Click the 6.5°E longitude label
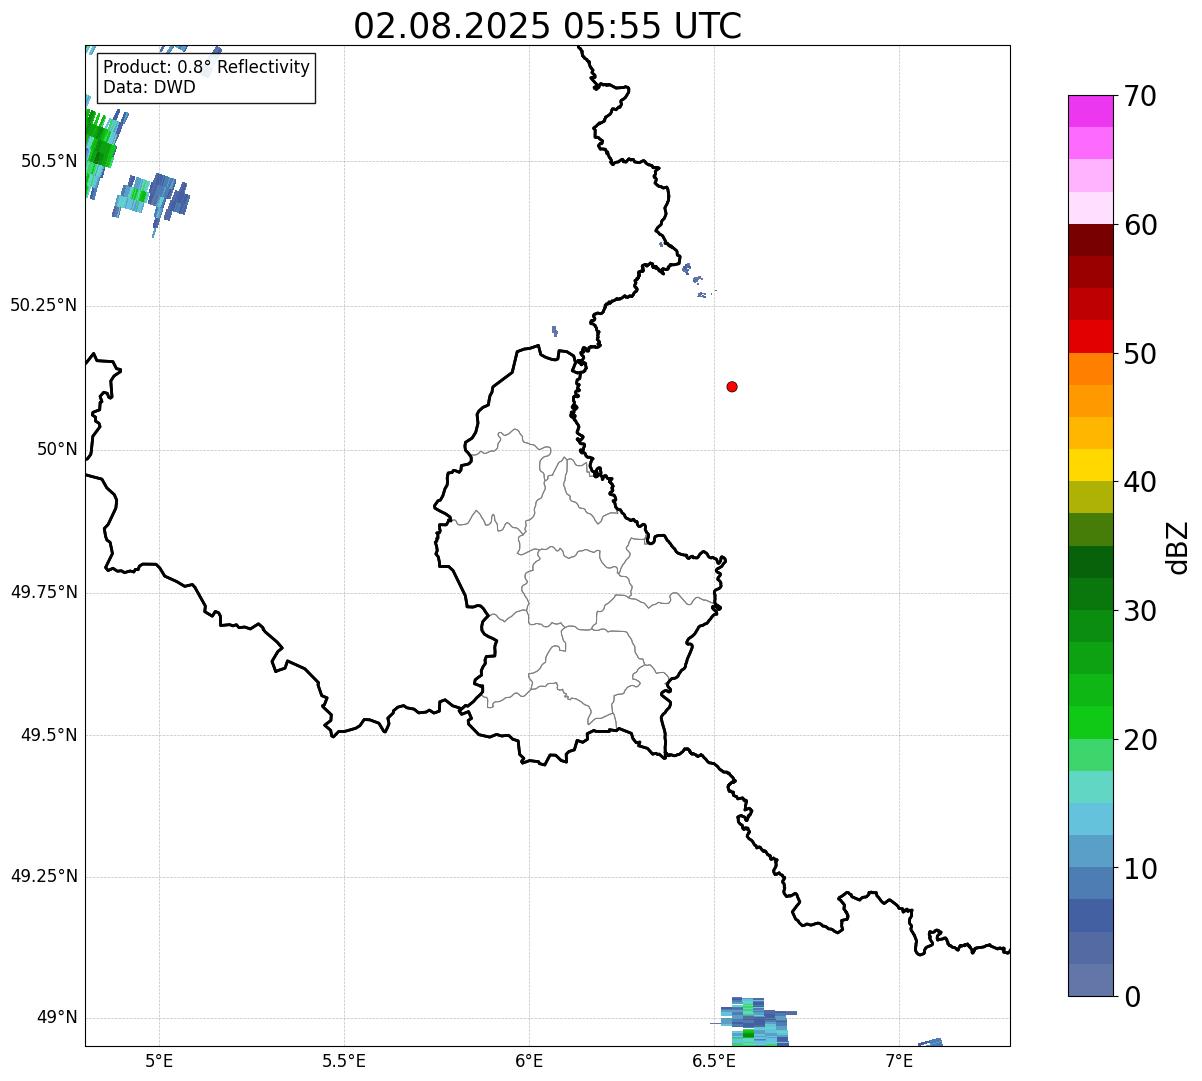 pyautogui.click(x=714, y=1060)
